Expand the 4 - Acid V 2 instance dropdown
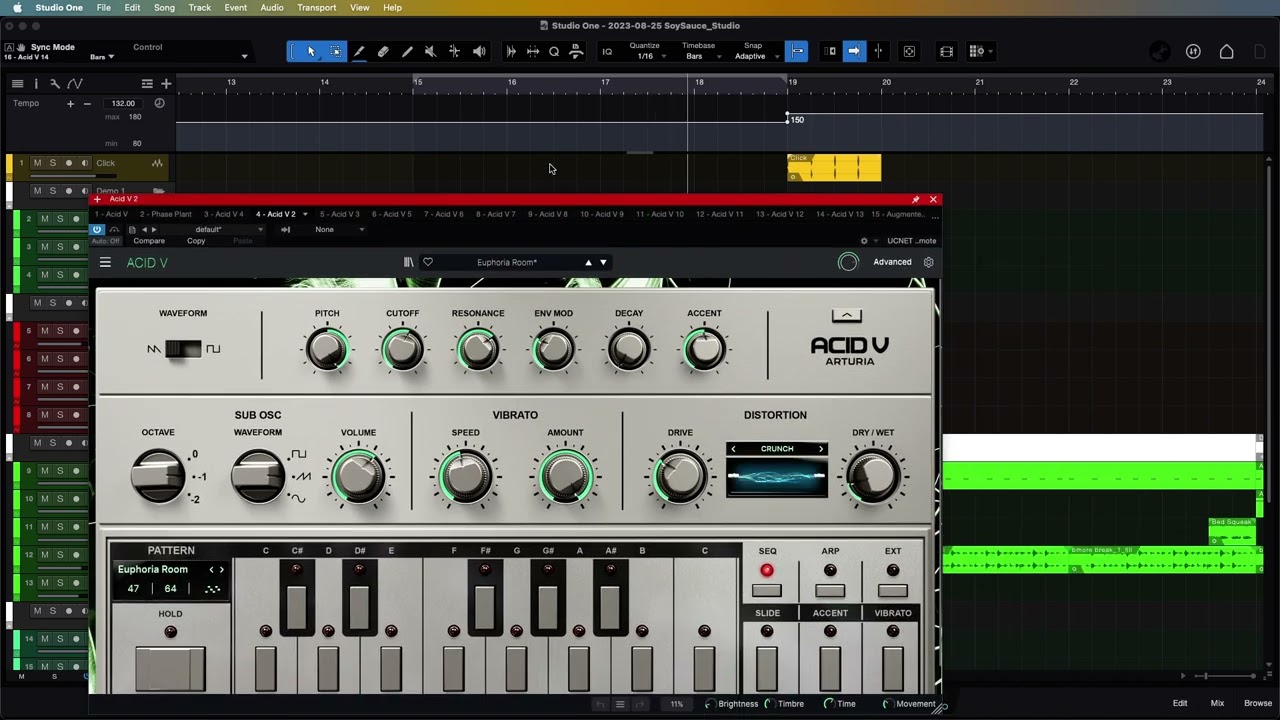This screenshot has height=720, width=1280. [x=305, y=214]
